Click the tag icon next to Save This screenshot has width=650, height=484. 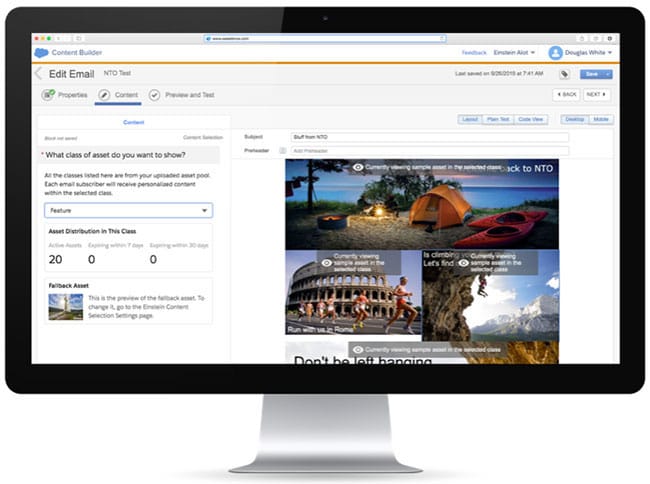(x=565, y=73)
